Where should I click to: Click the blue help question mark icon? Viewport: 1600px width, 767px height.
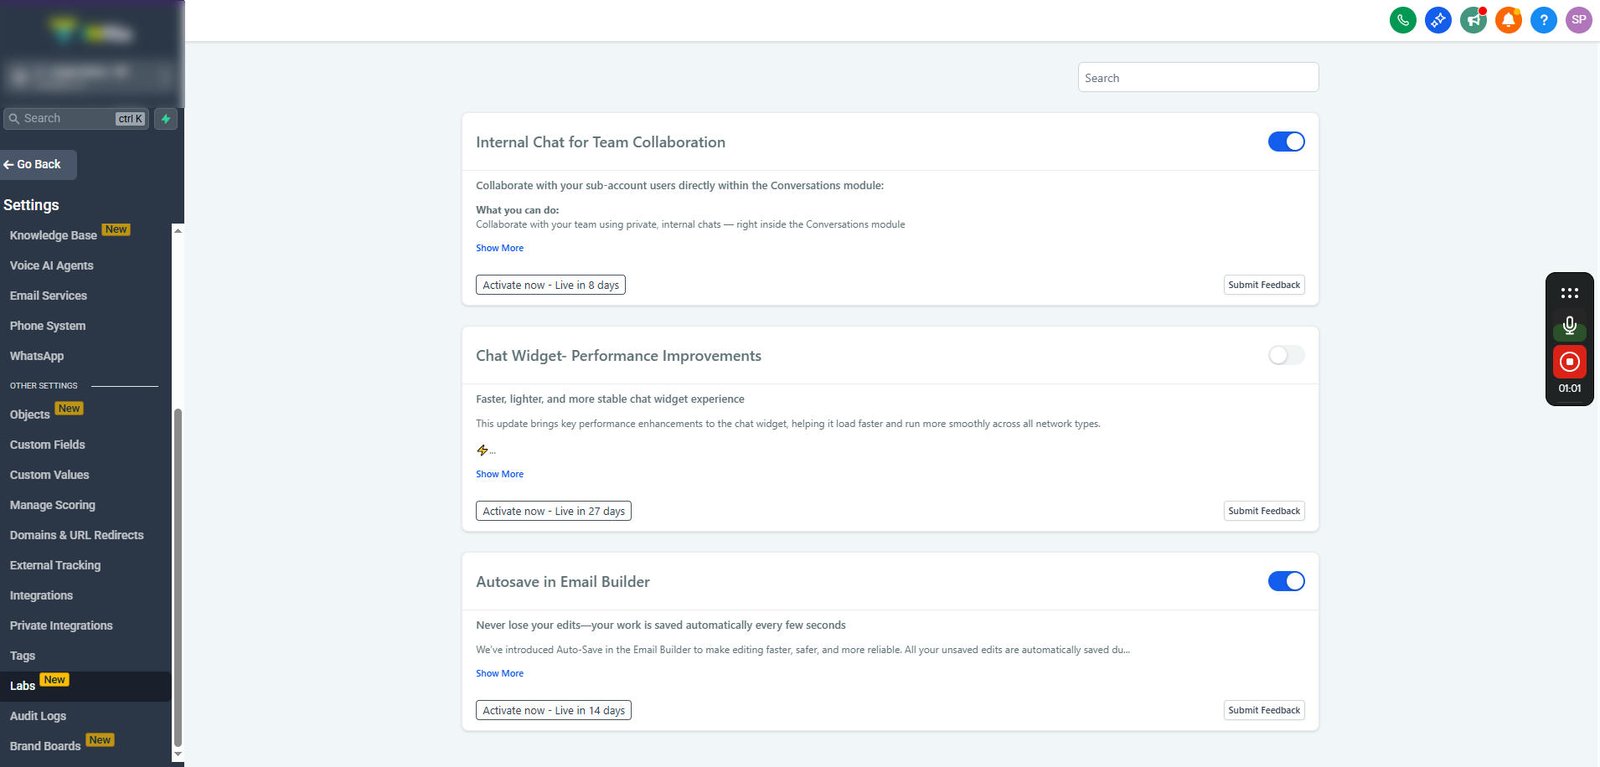coord(1544,19)
